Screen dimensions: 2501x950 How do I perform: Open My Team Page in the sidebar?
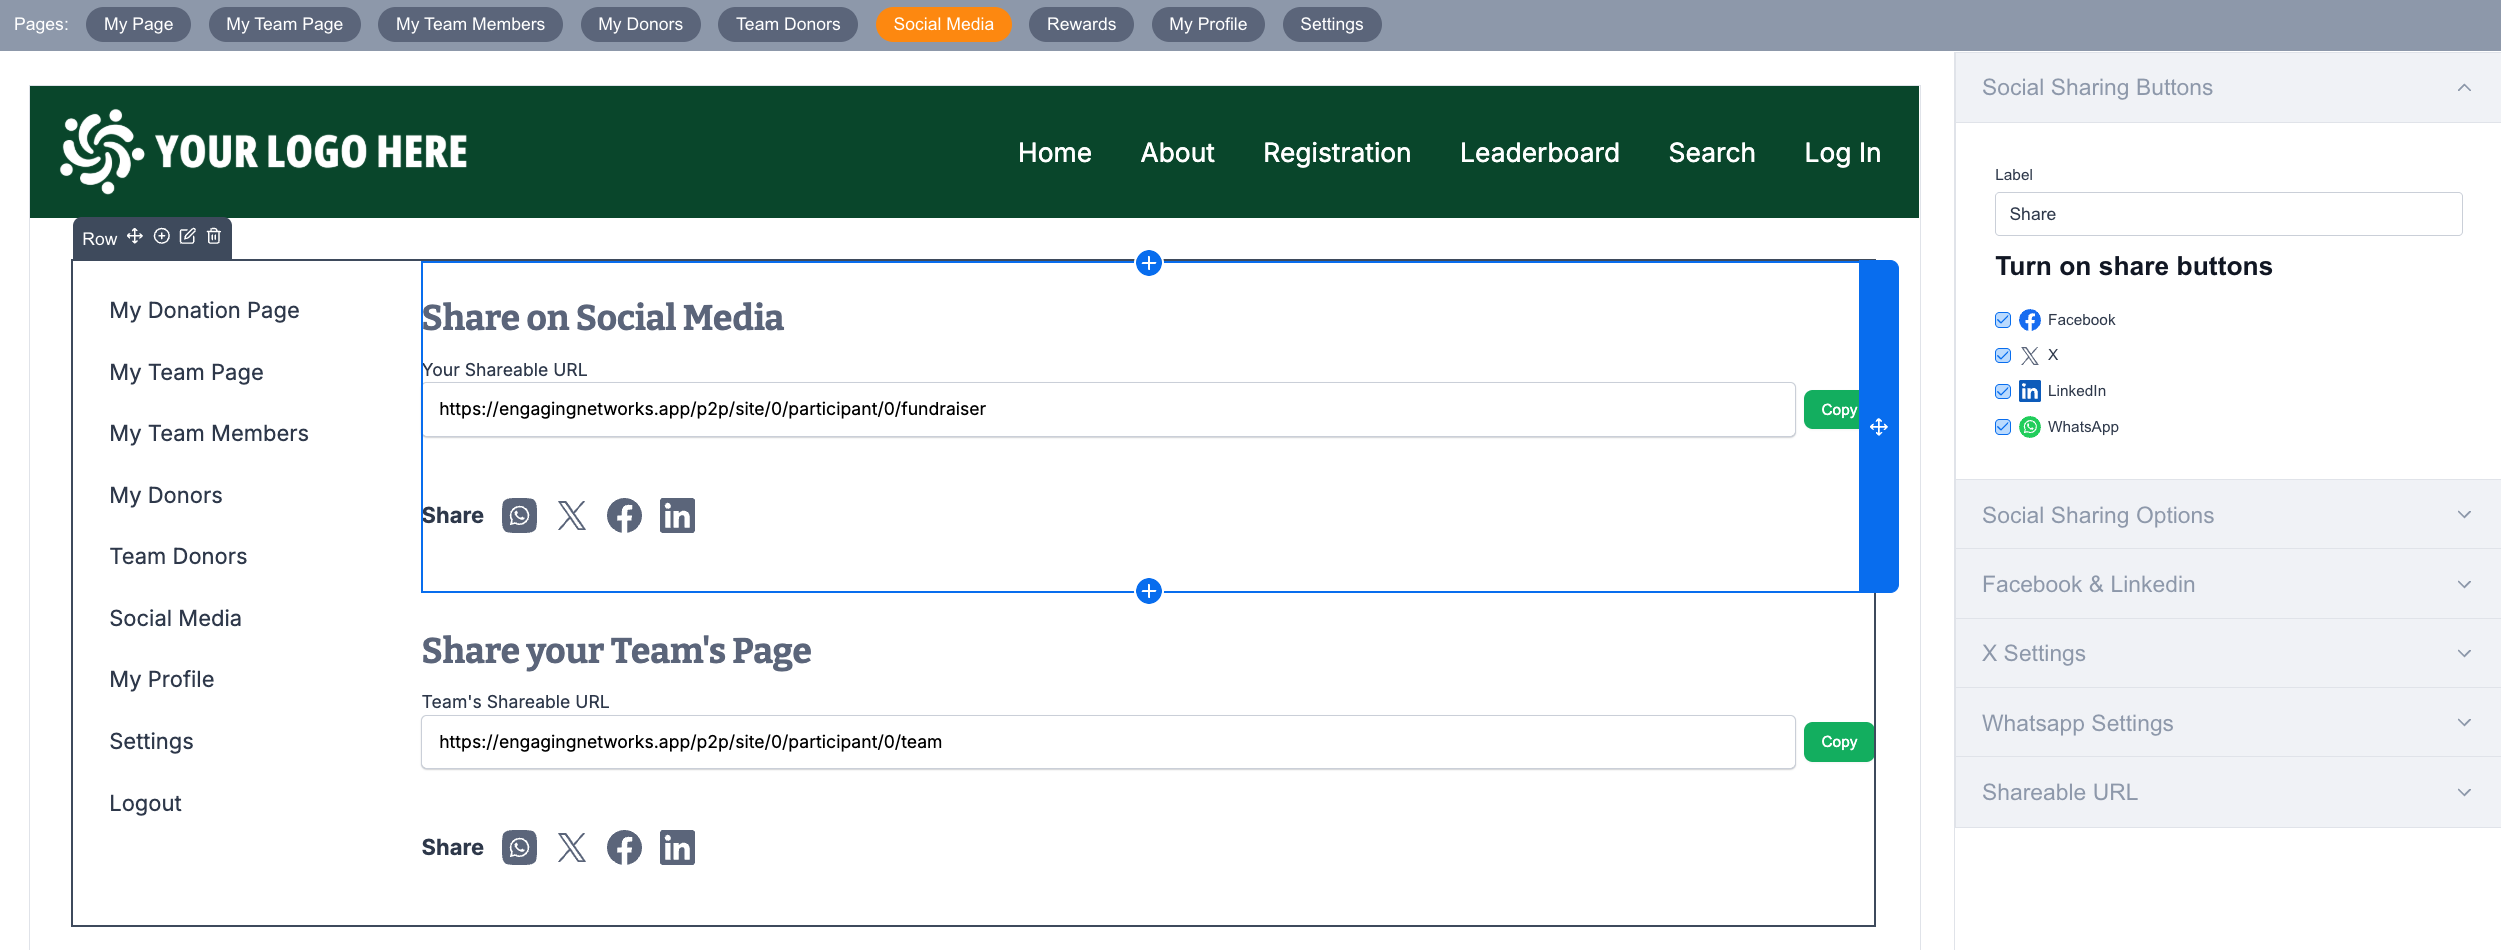[186, 373]
